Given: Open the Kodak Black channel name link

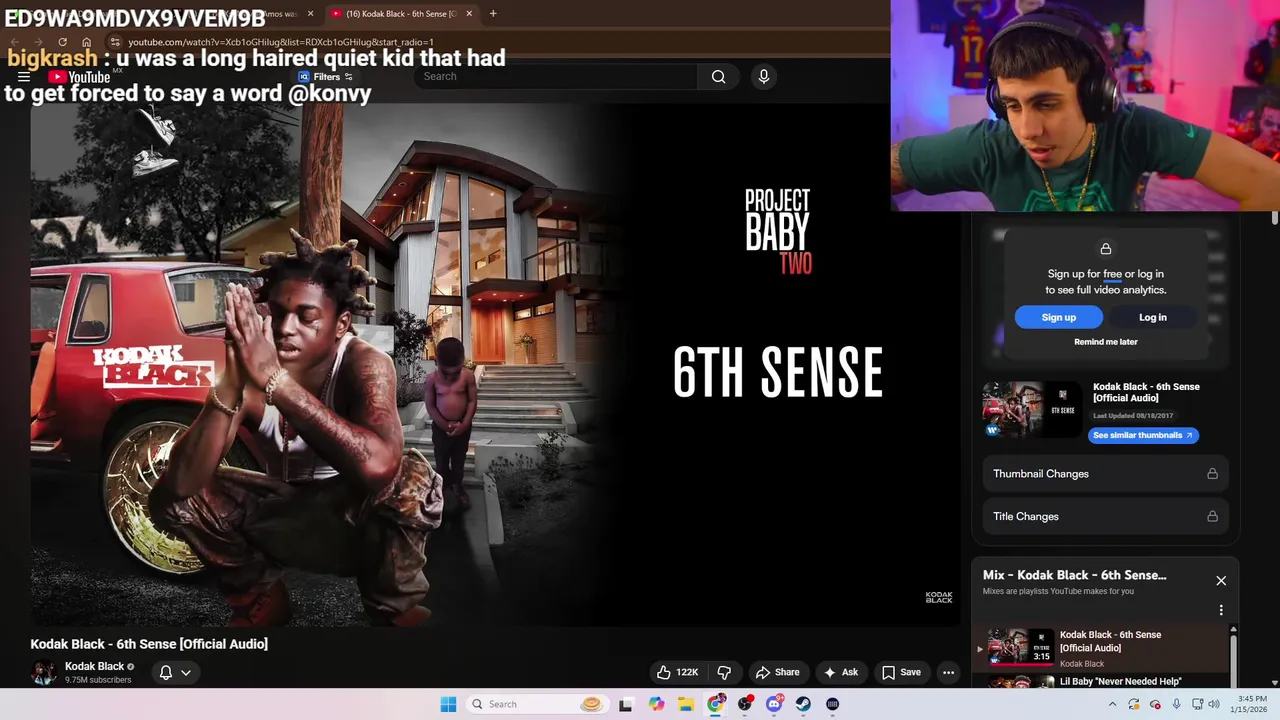Looking at the screenshot, I should [x=94, y=666].
